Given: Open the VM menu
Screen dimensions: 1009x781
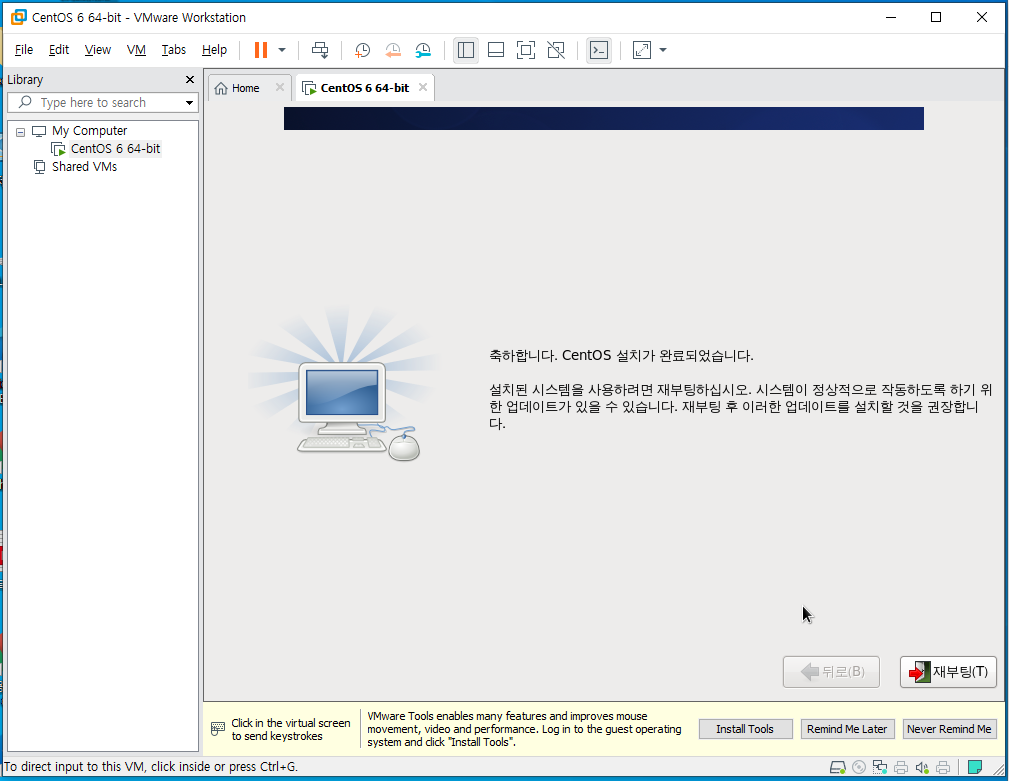Looking at the screenshot, I should click(x=136, y=50).
